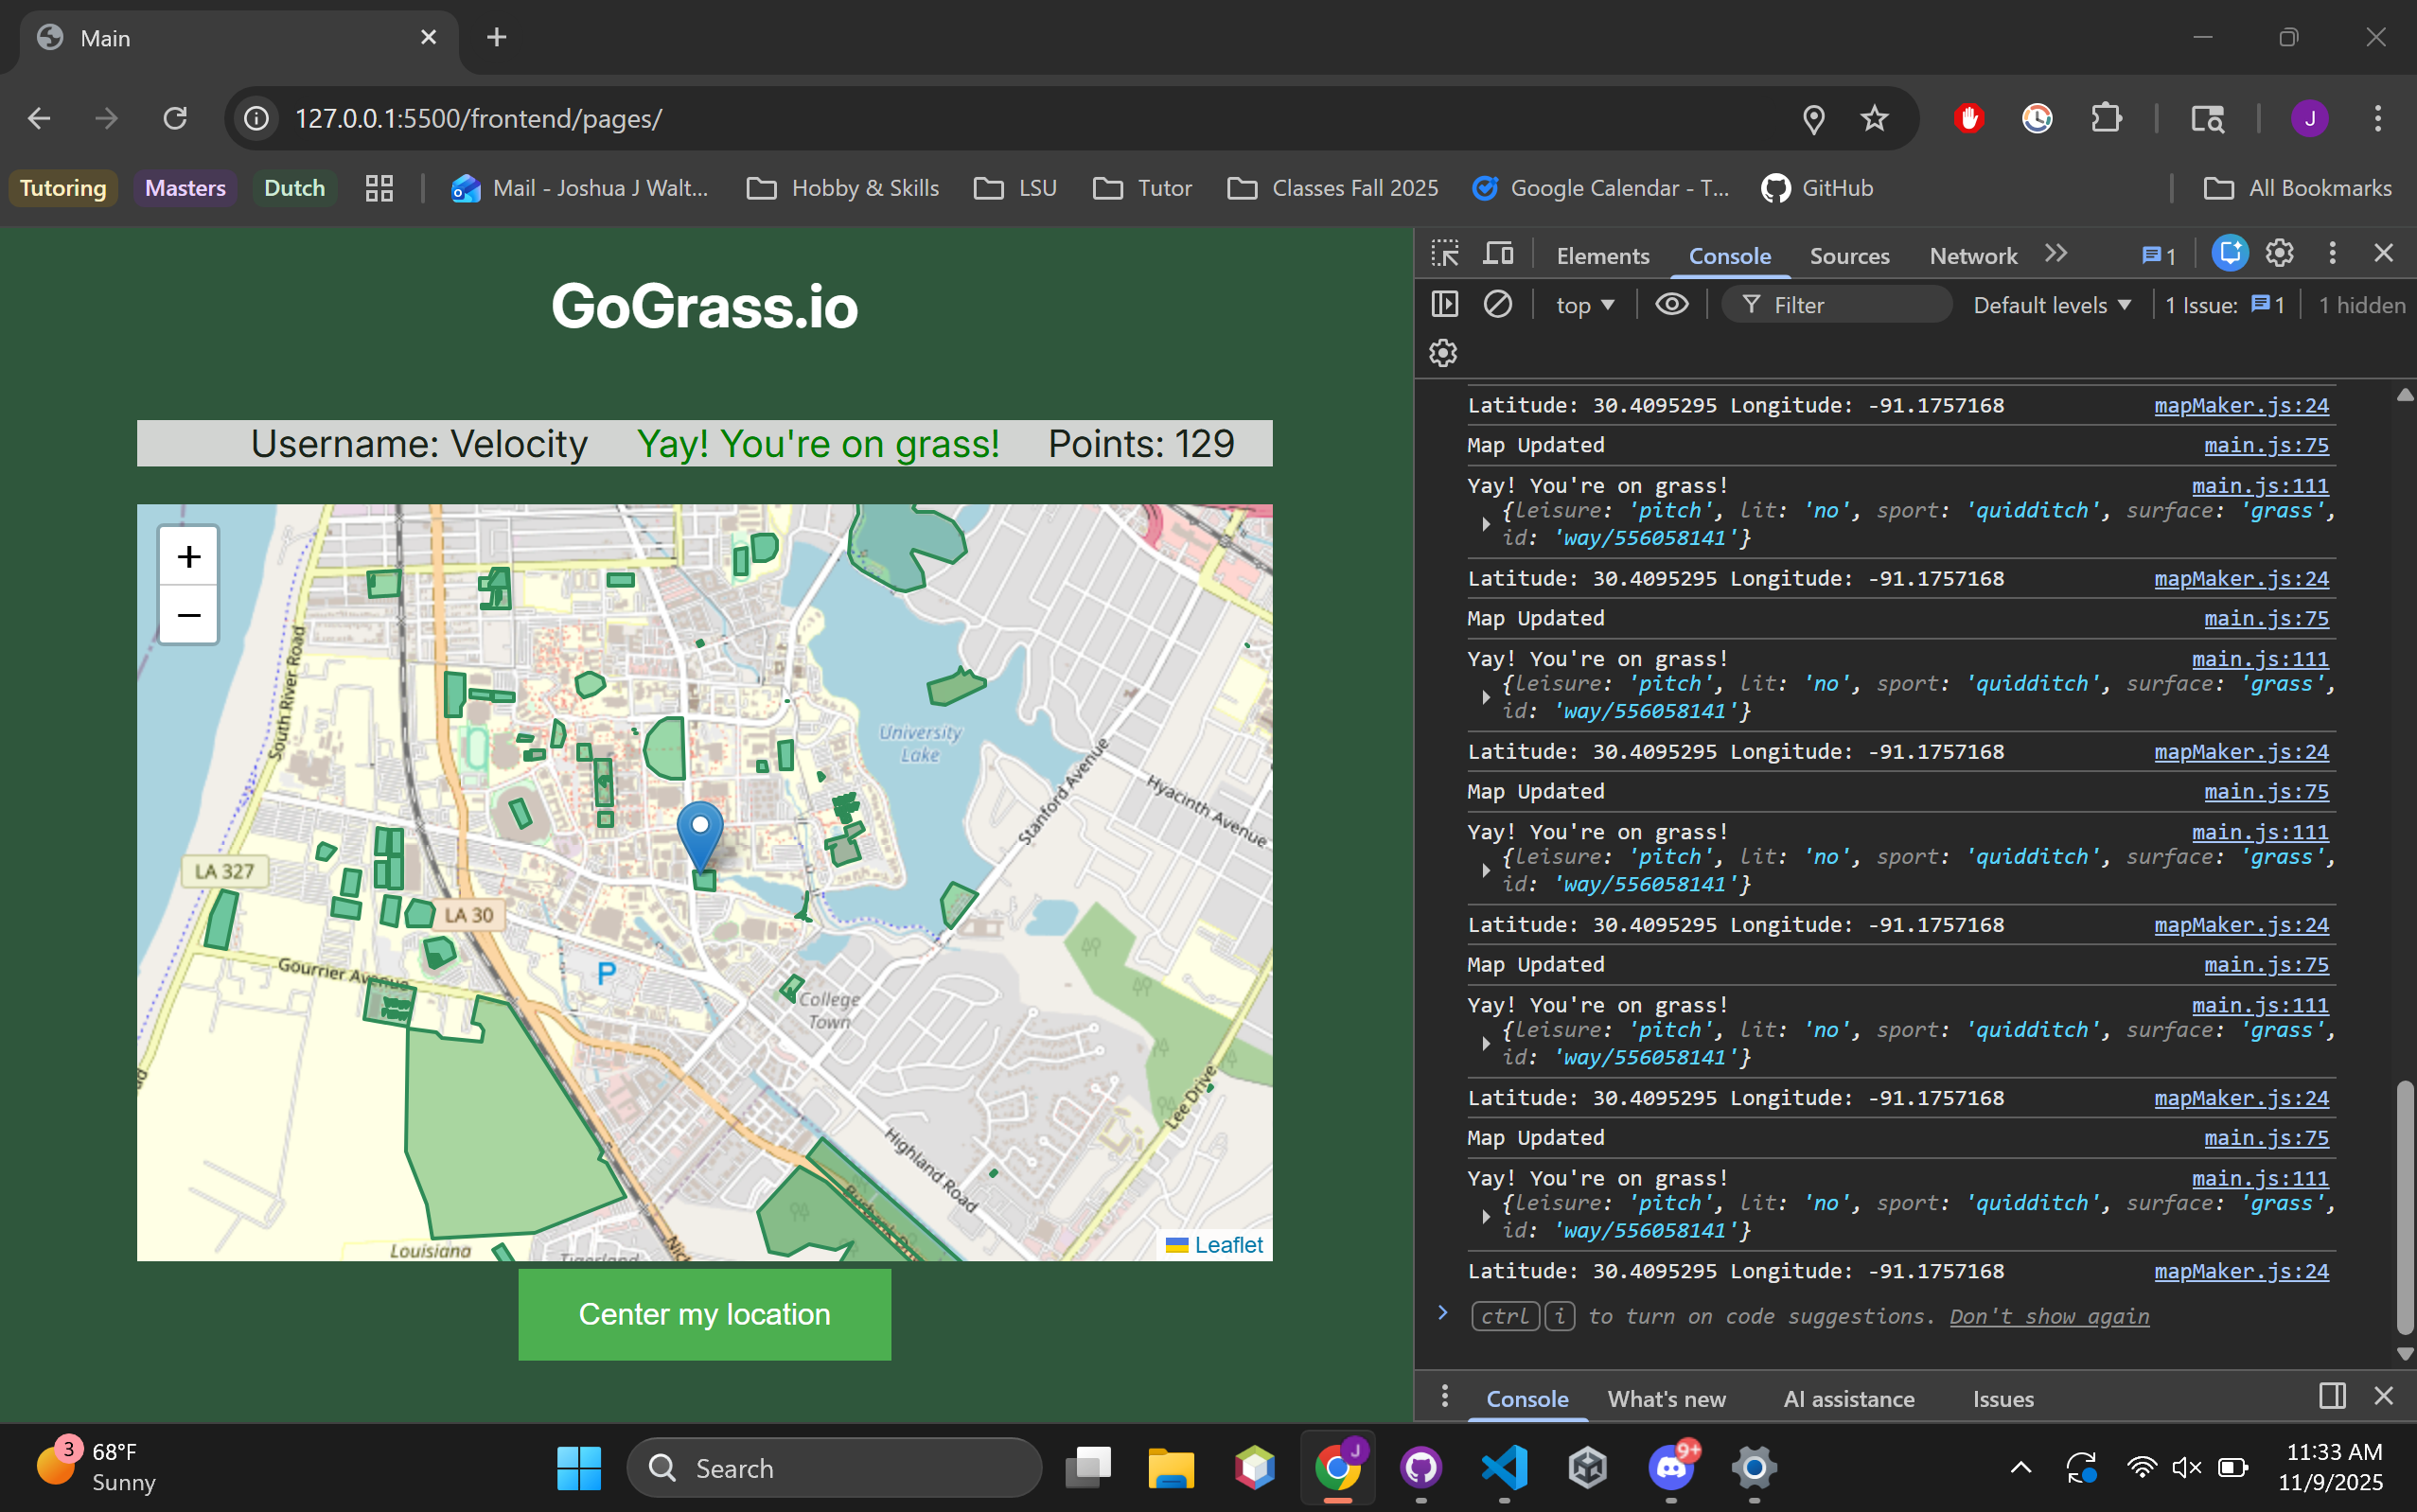Open DevTools settings gear
Screen dimensions: 2417x1512
pos(2279,254)
